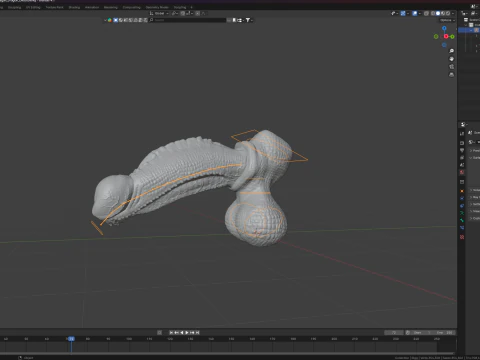Jump to timeline start frame
Screen dimensions: 480x360
tap(171, 332)
